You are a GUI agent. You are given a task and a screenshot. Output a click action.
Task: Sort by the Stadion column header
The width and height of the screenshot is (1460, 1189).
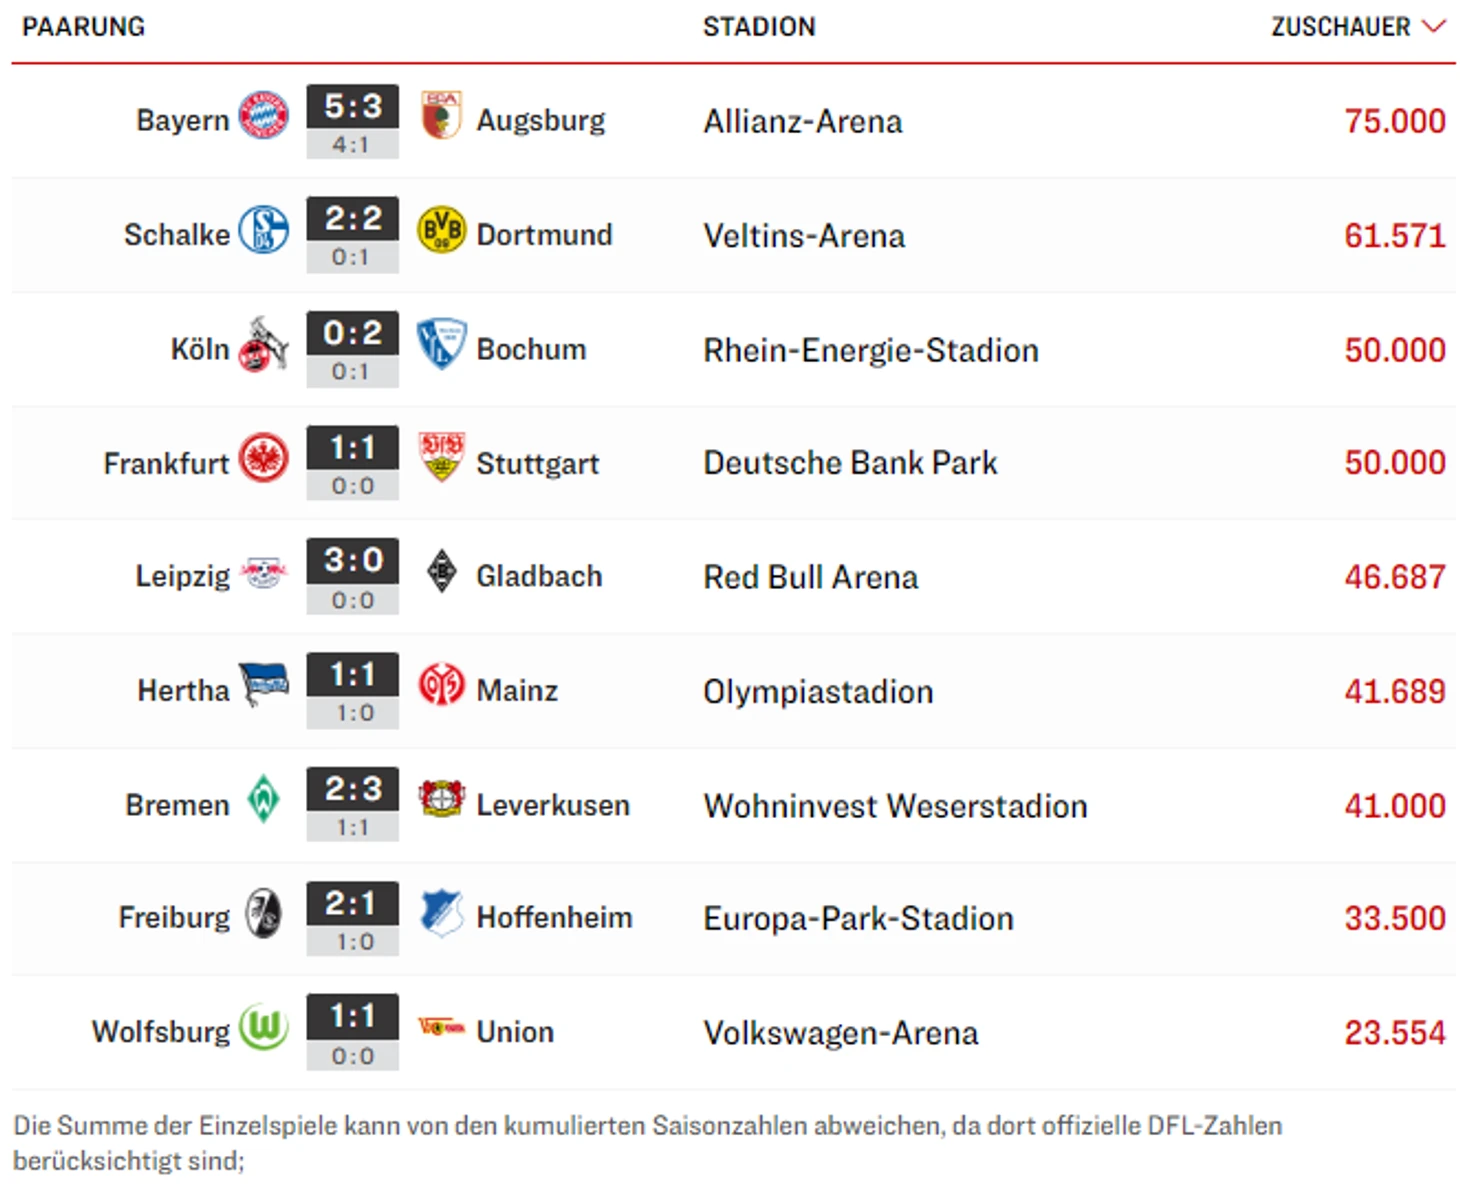pyautogui.click(x=759, y=27)
